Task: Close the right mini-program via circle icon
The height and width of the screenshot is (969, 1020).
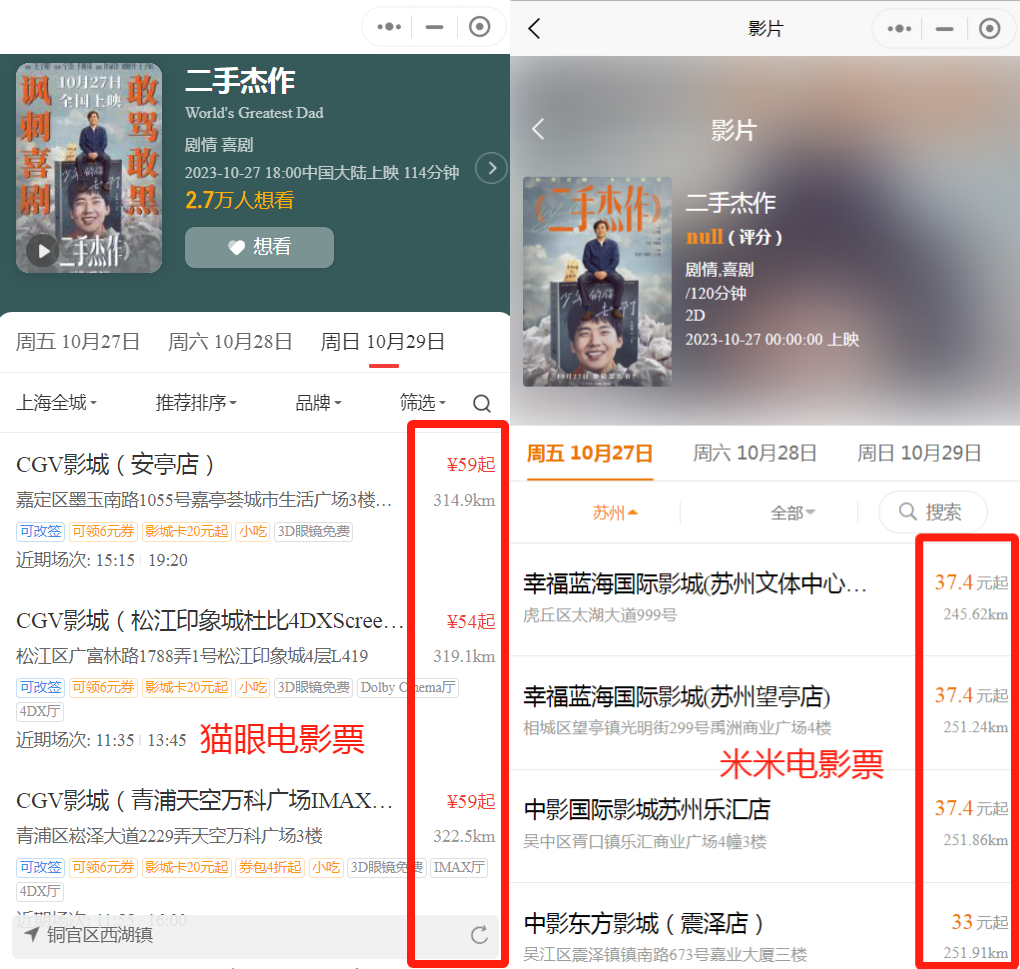Action: click(x=989, y=29)
